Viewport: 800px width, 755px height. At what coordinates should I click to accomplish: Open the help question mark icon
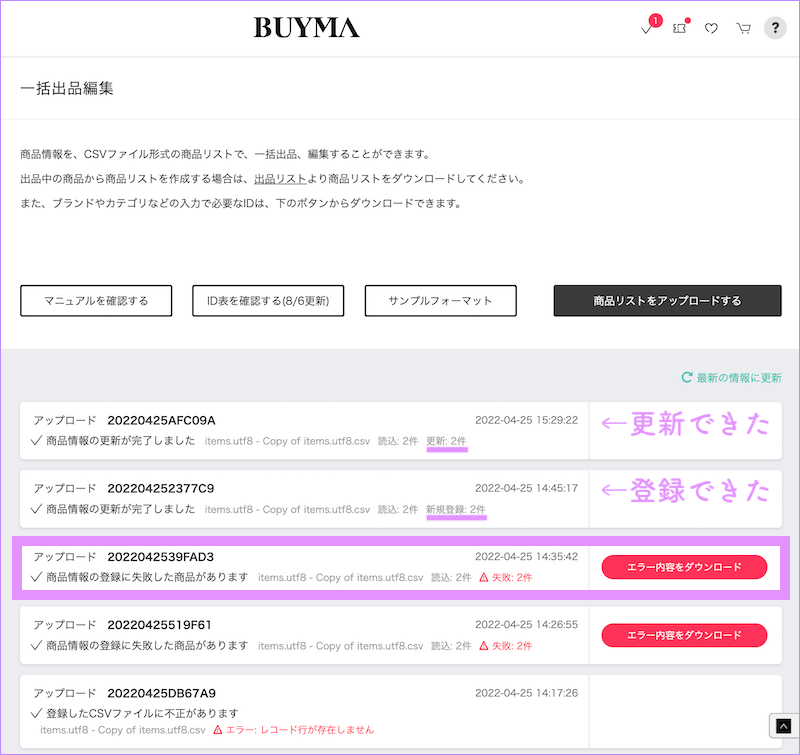coord(775,28)
